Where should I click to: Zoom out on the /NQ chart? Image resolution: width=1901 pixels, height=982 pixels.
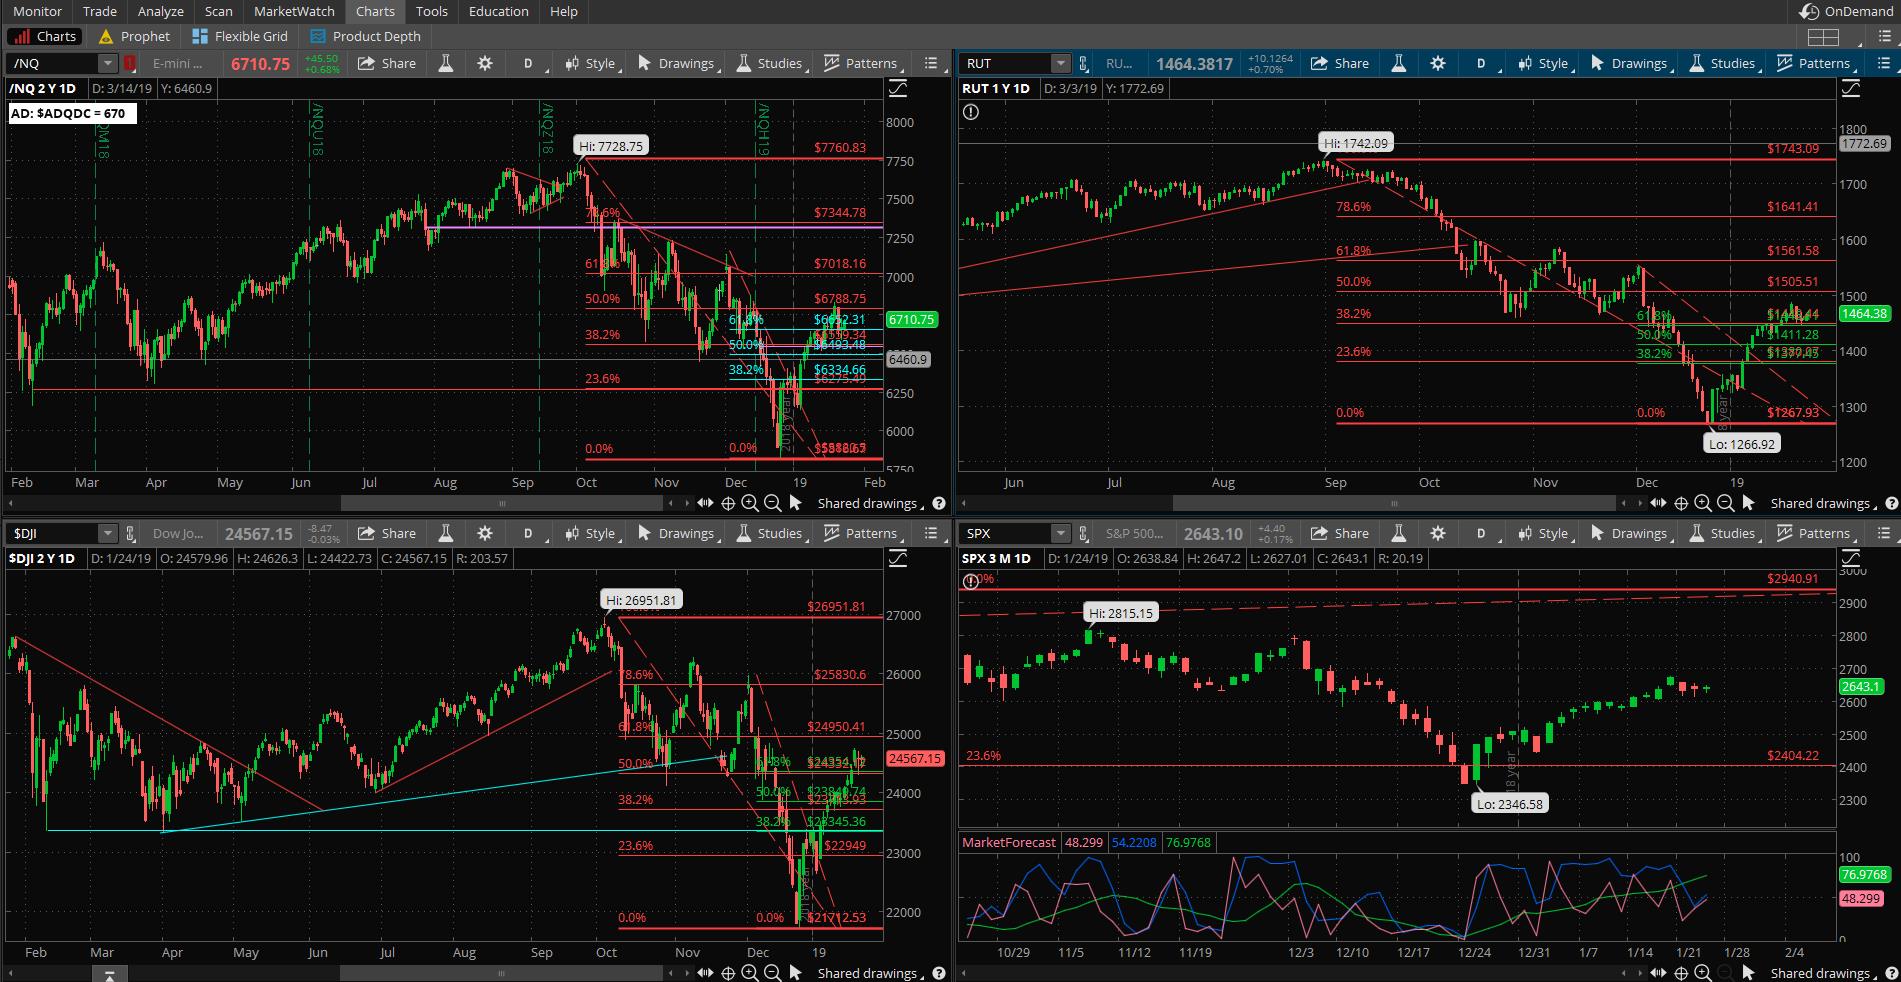(x=773, y=503)
